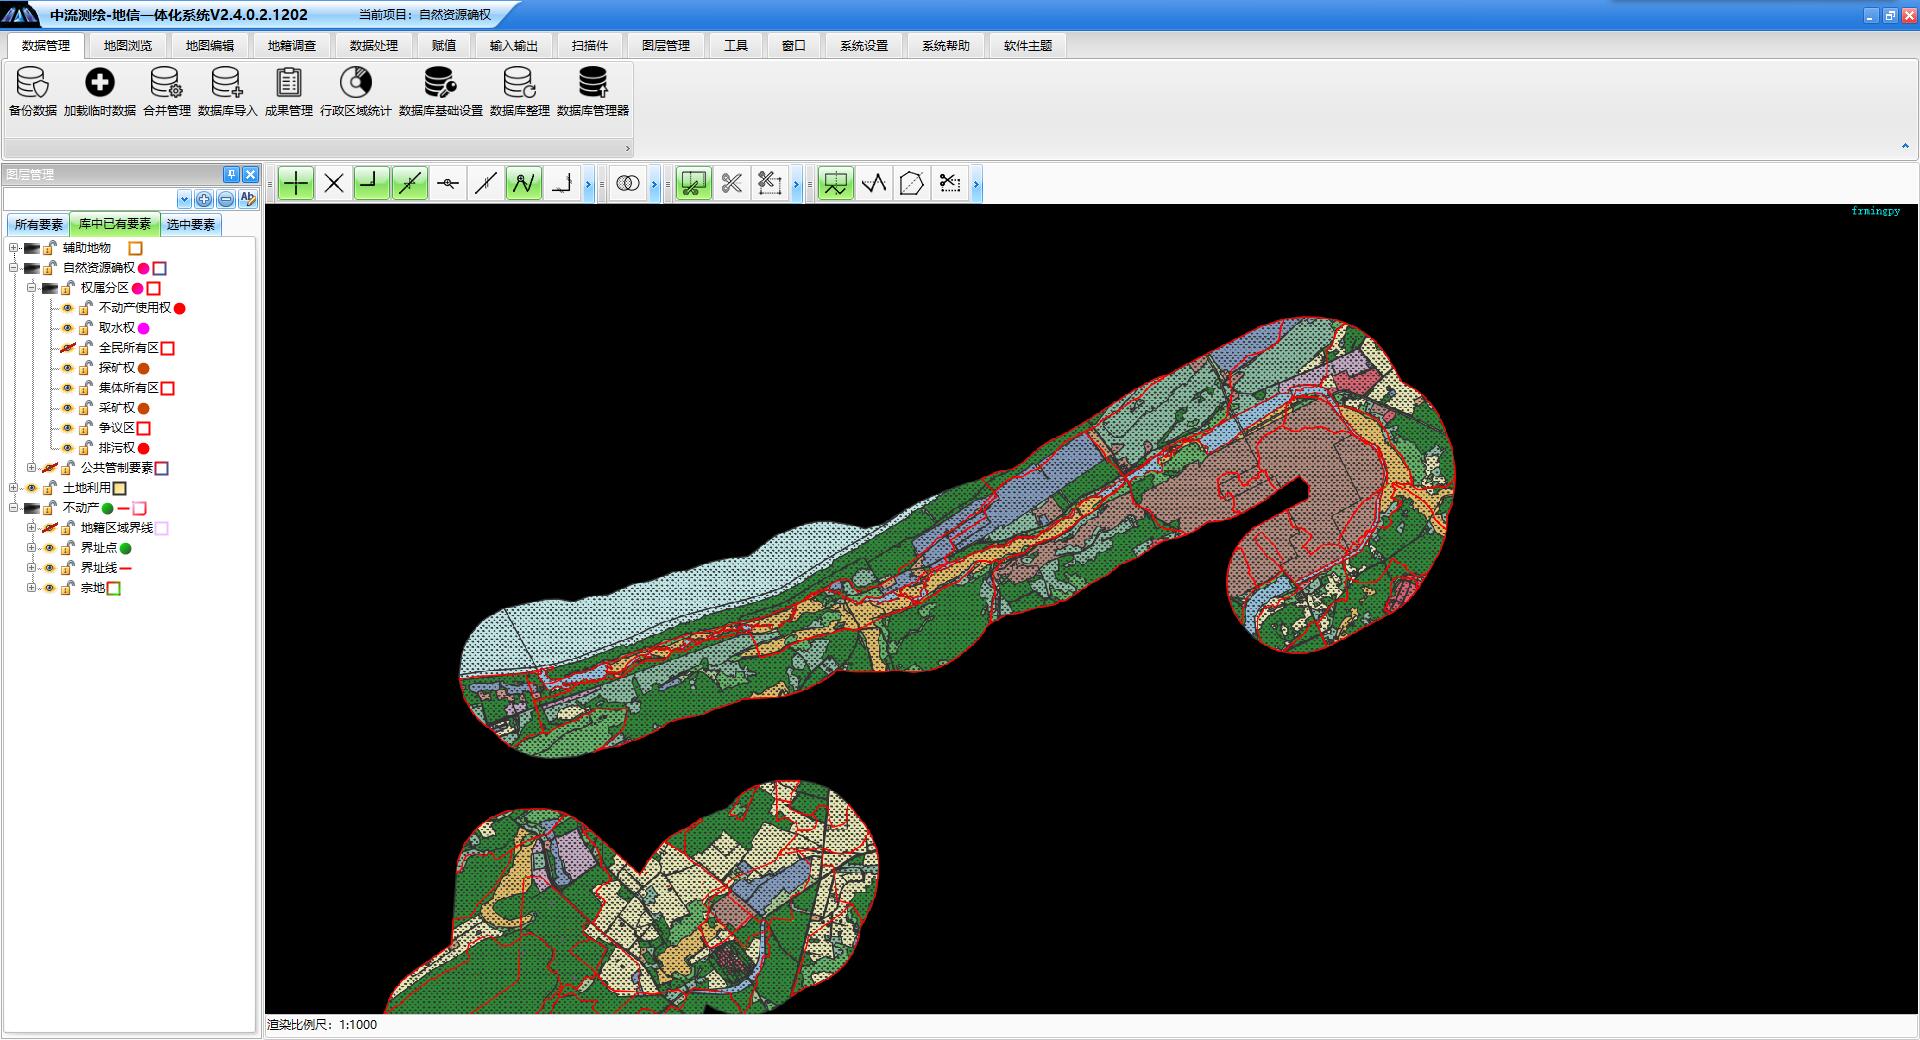Viewport: 1920px width, 1040px height.
Task: Click the layer search input field
Action: tap(91, 199)
